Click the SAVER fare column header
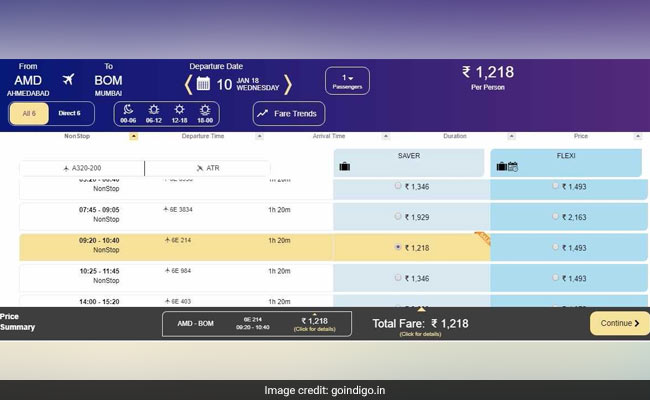Image resolution: width=650 pixels, height=400 pixels. pos(409,162)
